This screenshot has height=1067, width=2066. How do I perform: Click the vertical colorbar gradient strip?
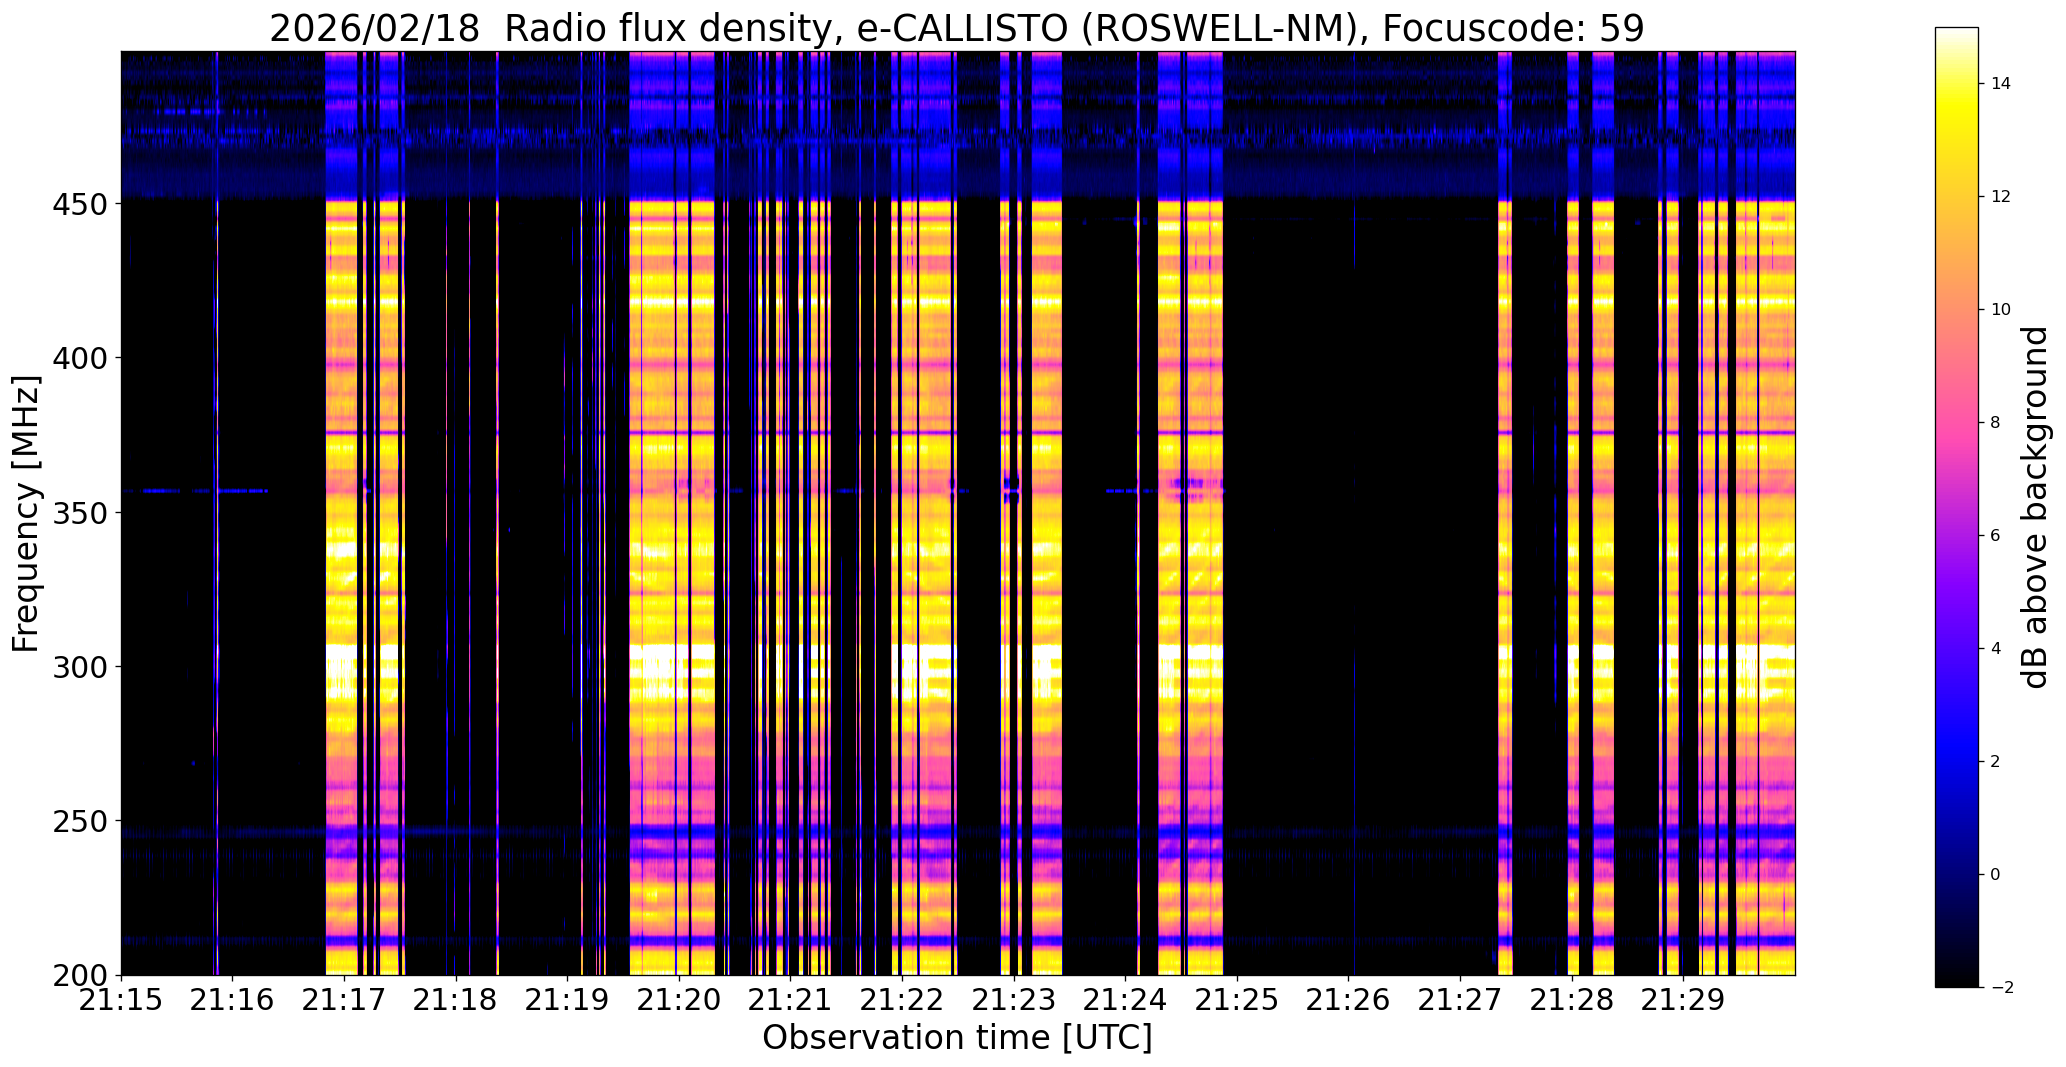(1957, 507)
